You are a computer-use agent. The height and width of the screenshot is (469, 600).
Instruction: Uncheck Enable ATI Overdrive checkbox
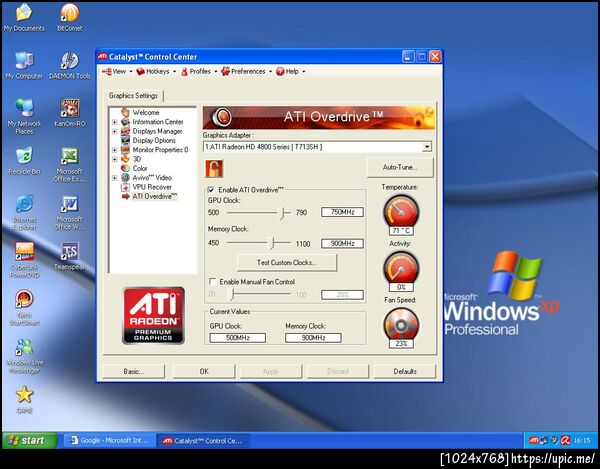(211, 190)
